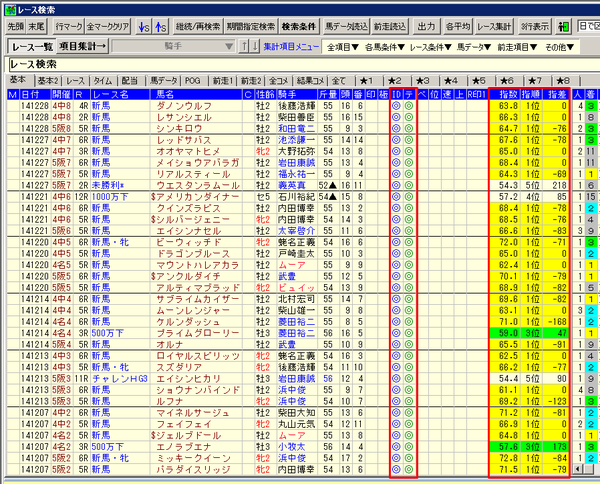
Task: Sort by the 馬名 column header
Action: click(196, 95)
